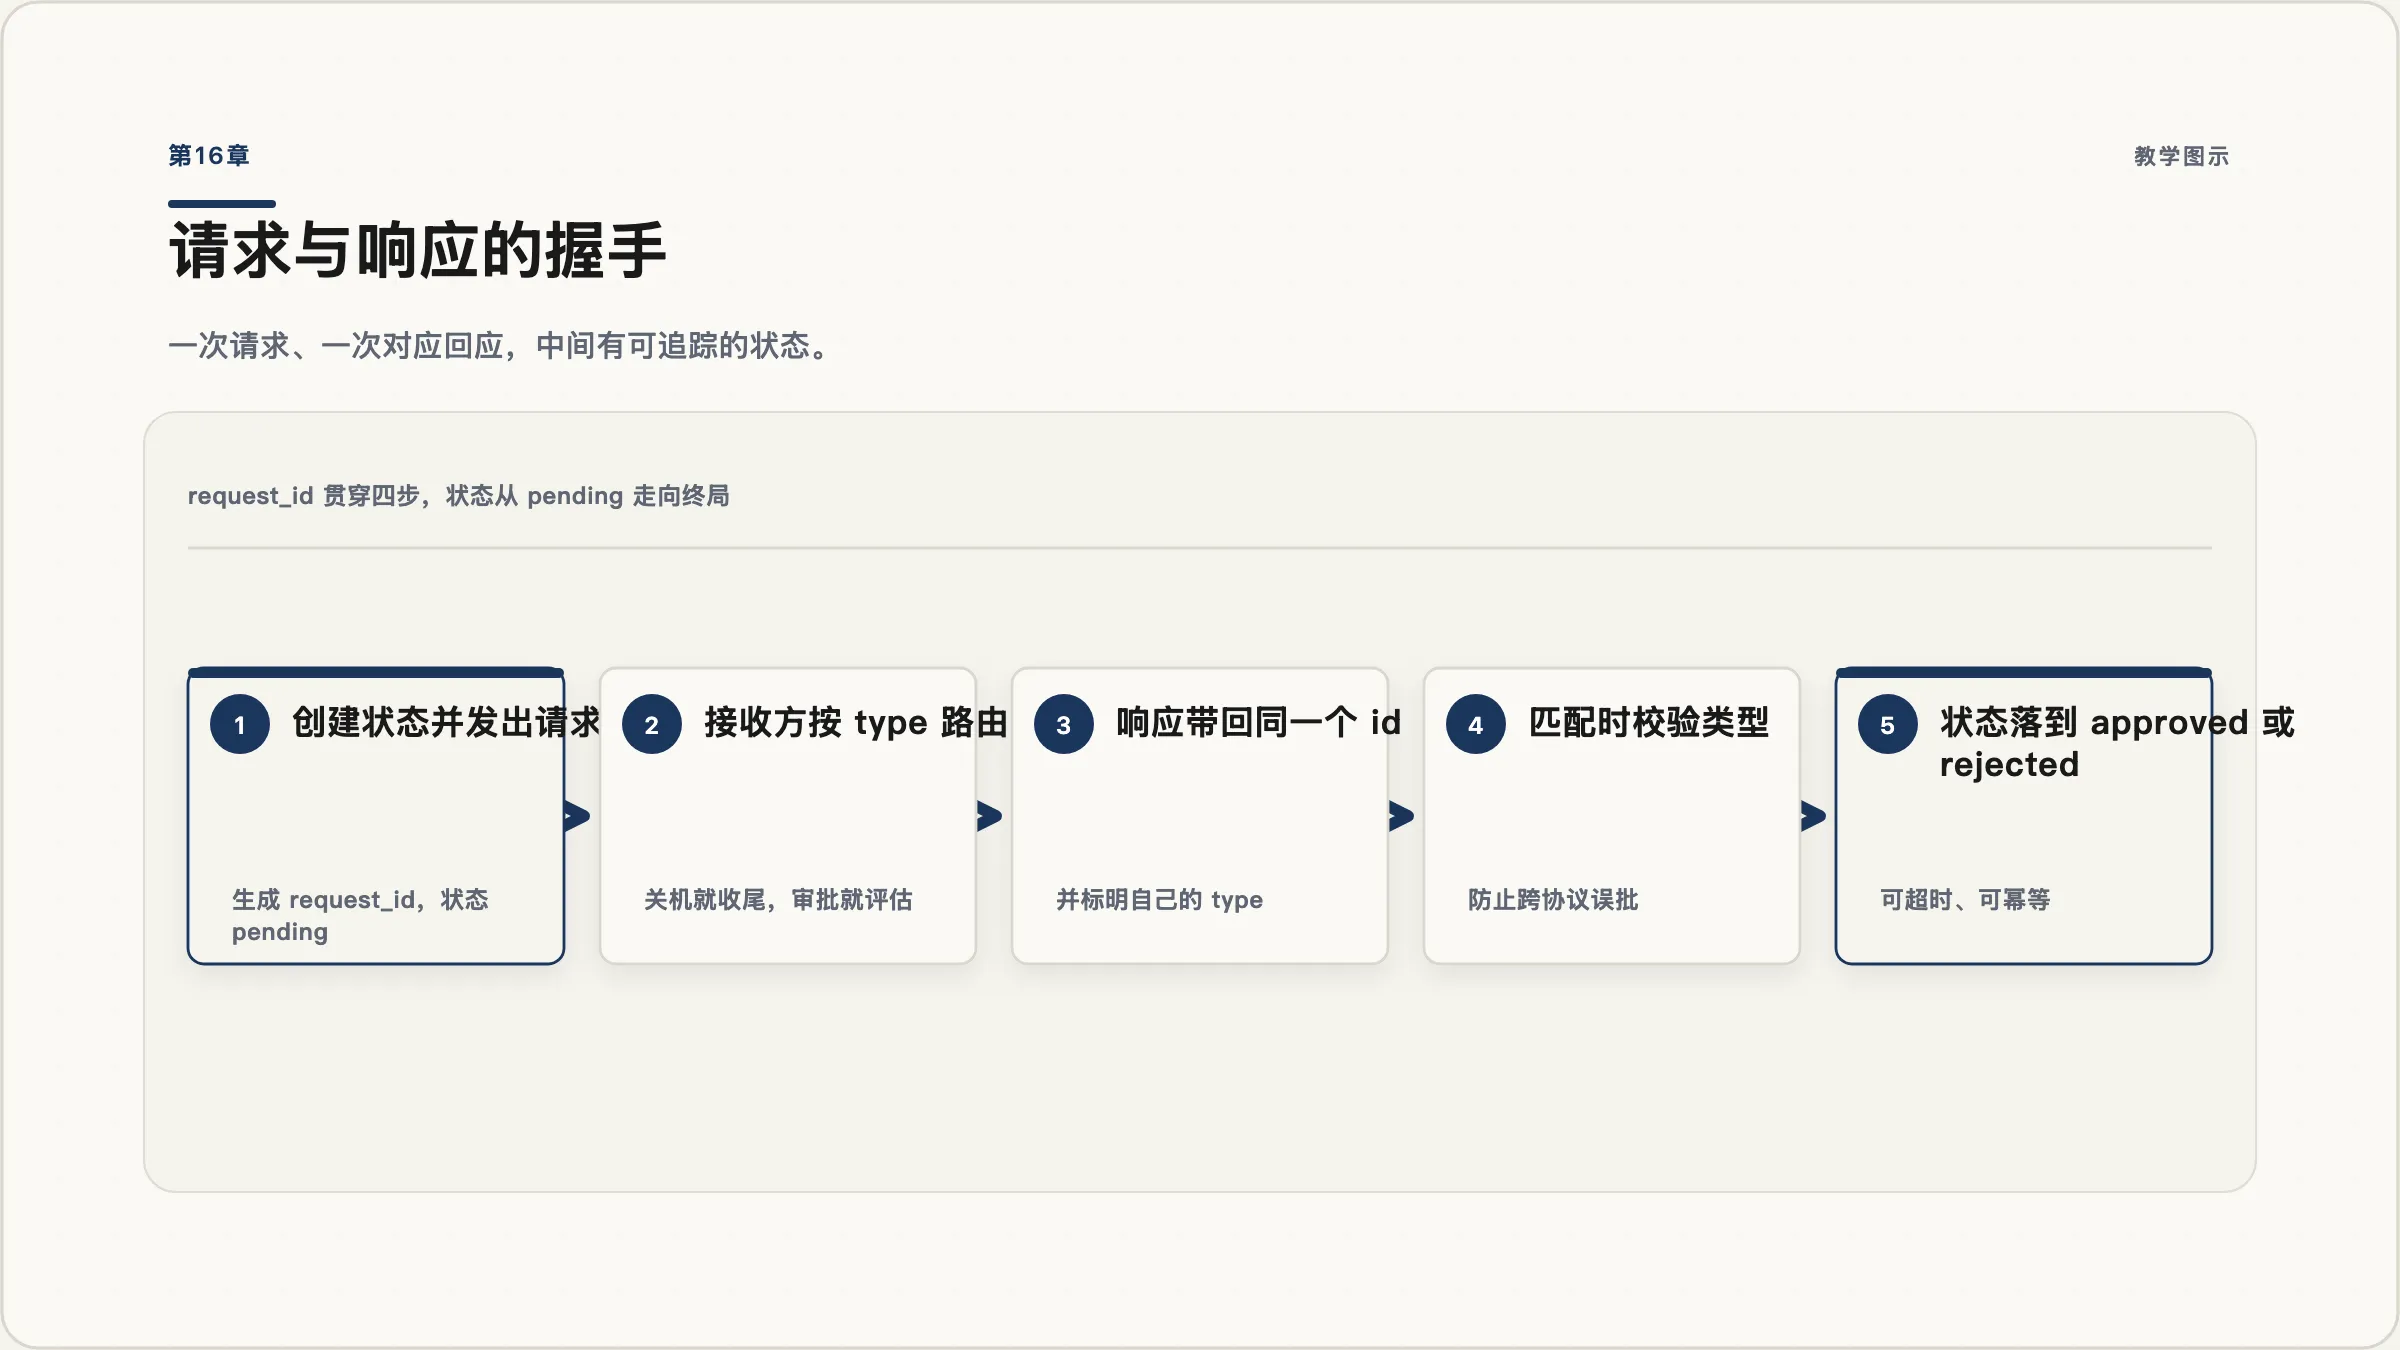
Task: Click note 并标明自己的 type
Action: tap(1159, 900)
